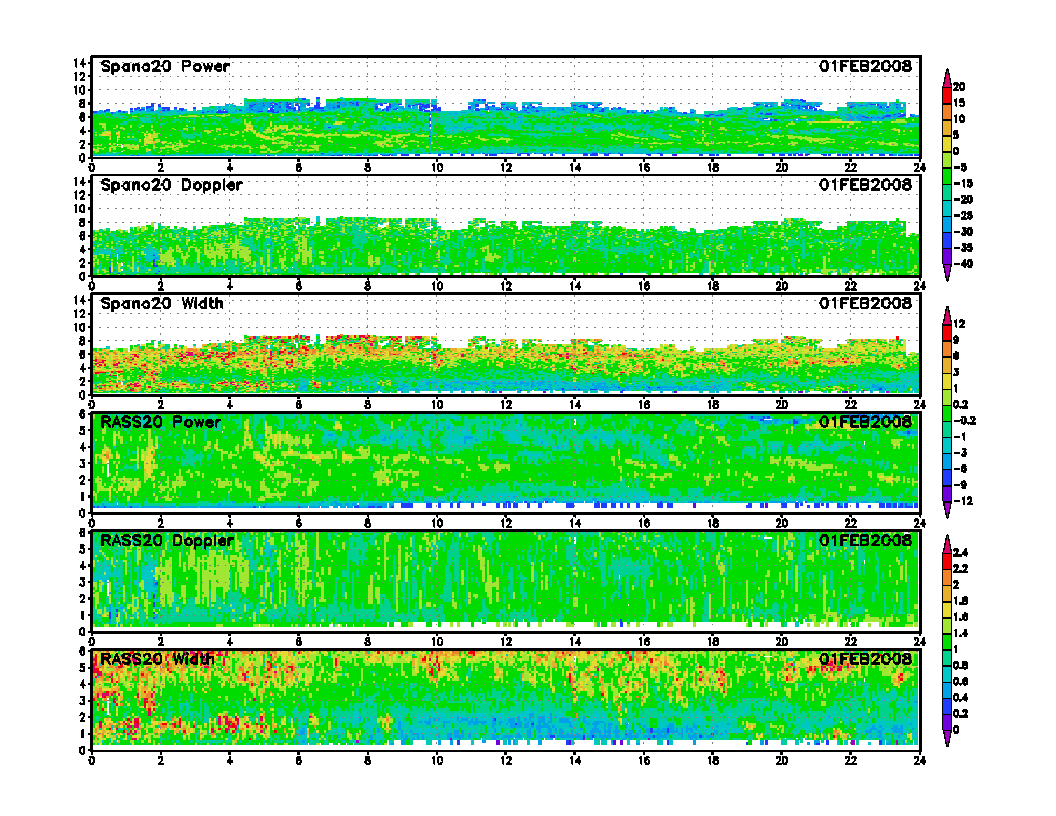
Task: Select the 01FEB2008 date in RASS20 Width panel
Action: 865,658
